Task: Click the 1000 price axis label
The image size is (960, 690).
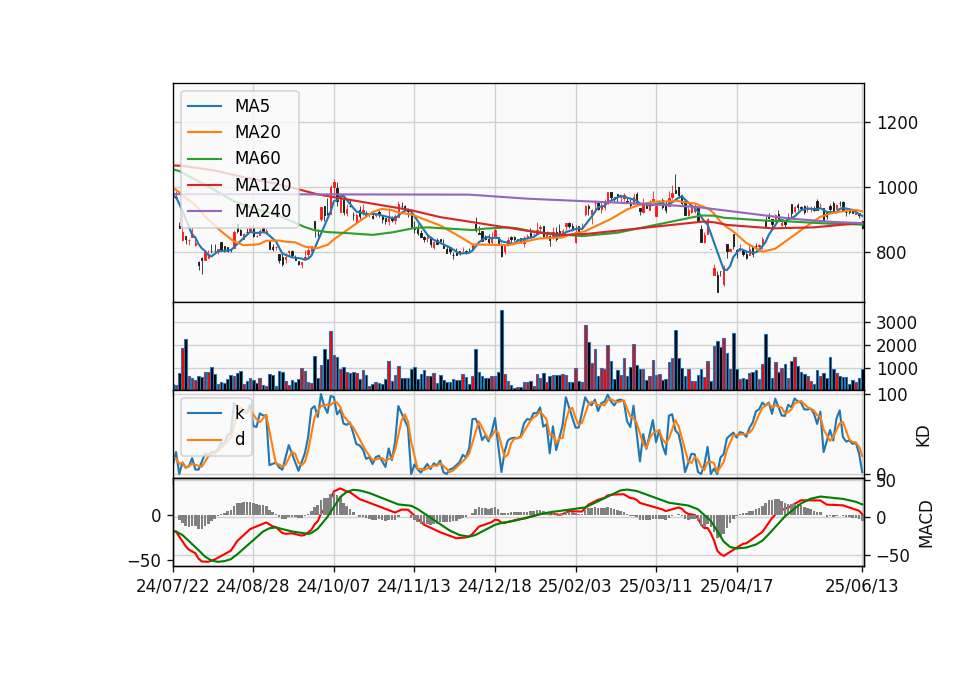Action: 897,189
